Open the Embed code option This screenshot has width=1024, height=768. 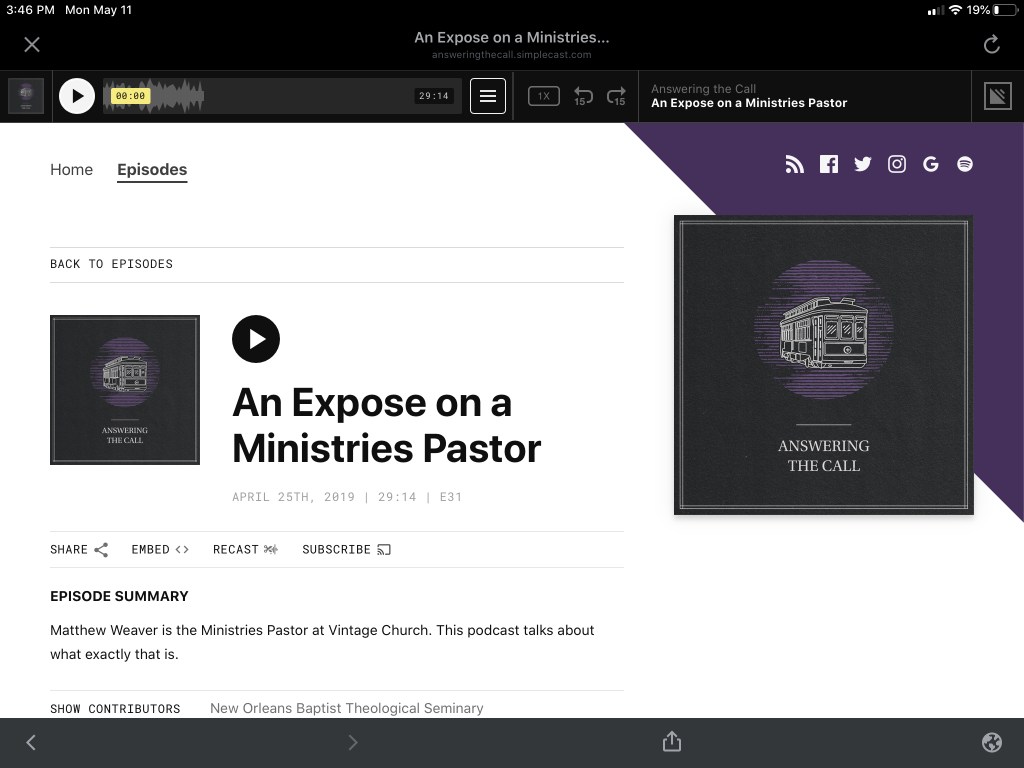pyautogui.click(x=160, y=549)
